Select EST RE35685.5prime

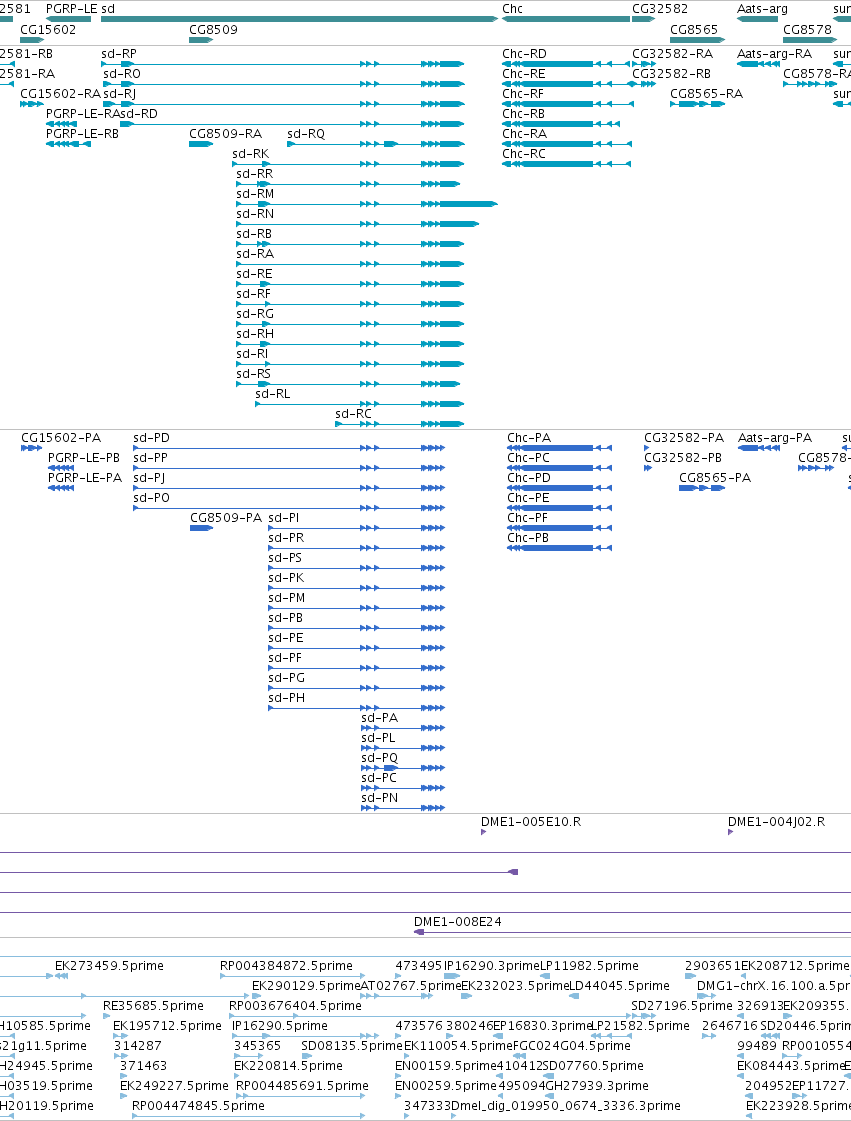[107, 1016]
